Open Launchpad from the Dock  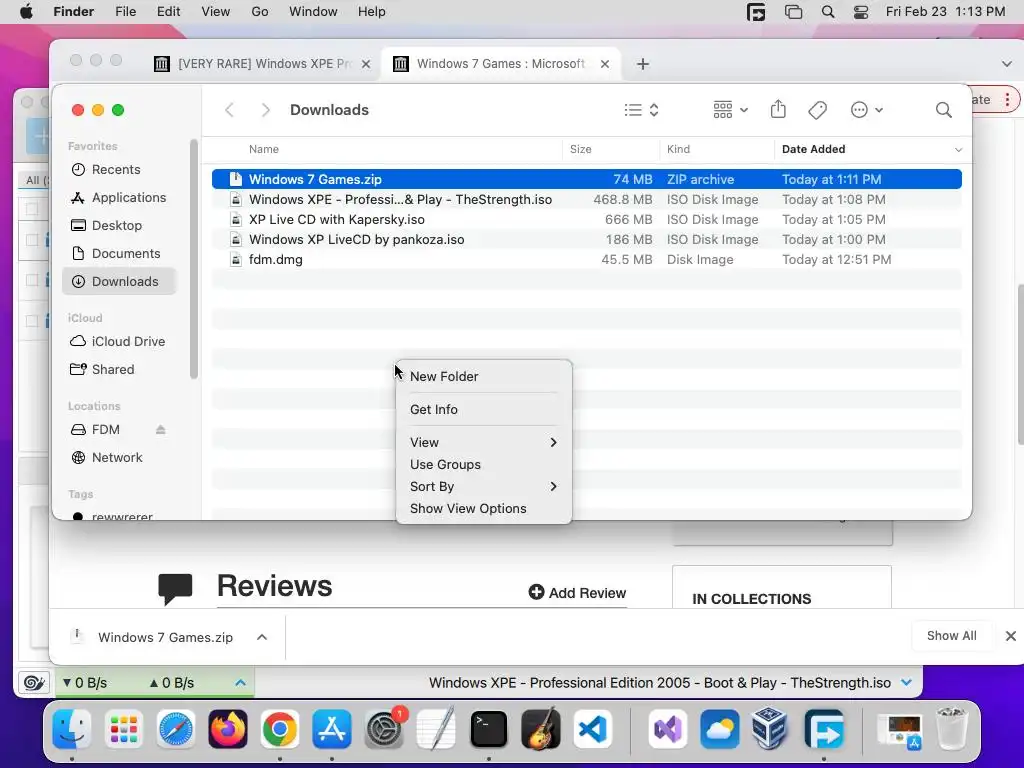pyautogui.click(x=123, y=728)
